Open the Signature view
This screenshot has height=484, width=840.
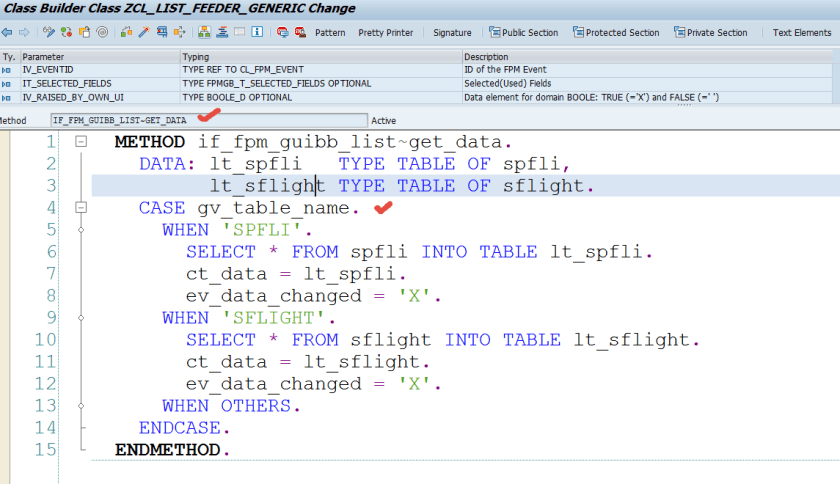pyautogui.click(x=452, y=32)
